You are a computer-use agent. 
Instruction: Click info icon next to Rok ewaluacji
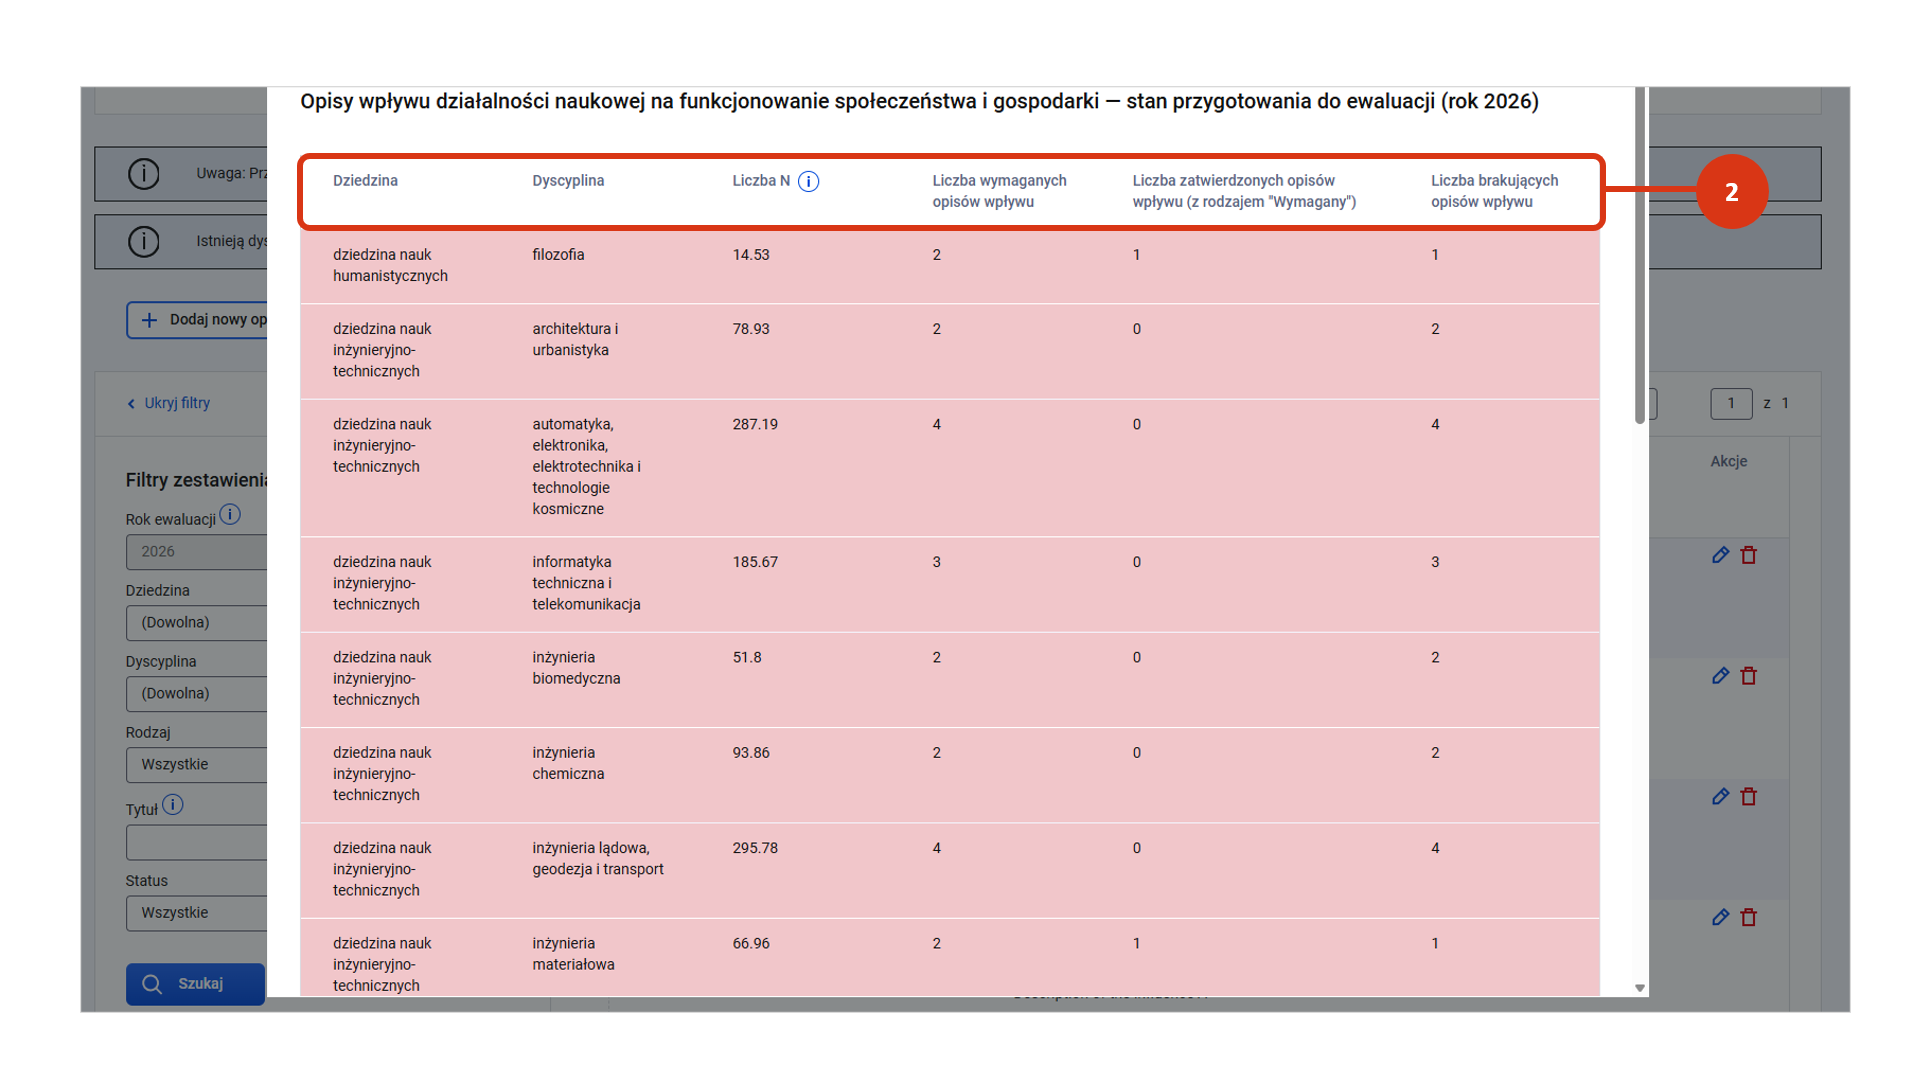coord(230,515)
